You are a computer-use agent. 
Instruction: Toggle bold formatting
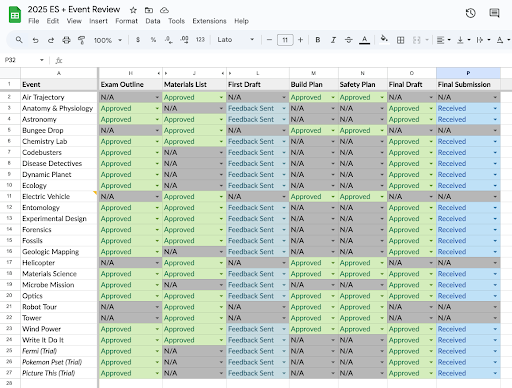click(x=318, y=40)
